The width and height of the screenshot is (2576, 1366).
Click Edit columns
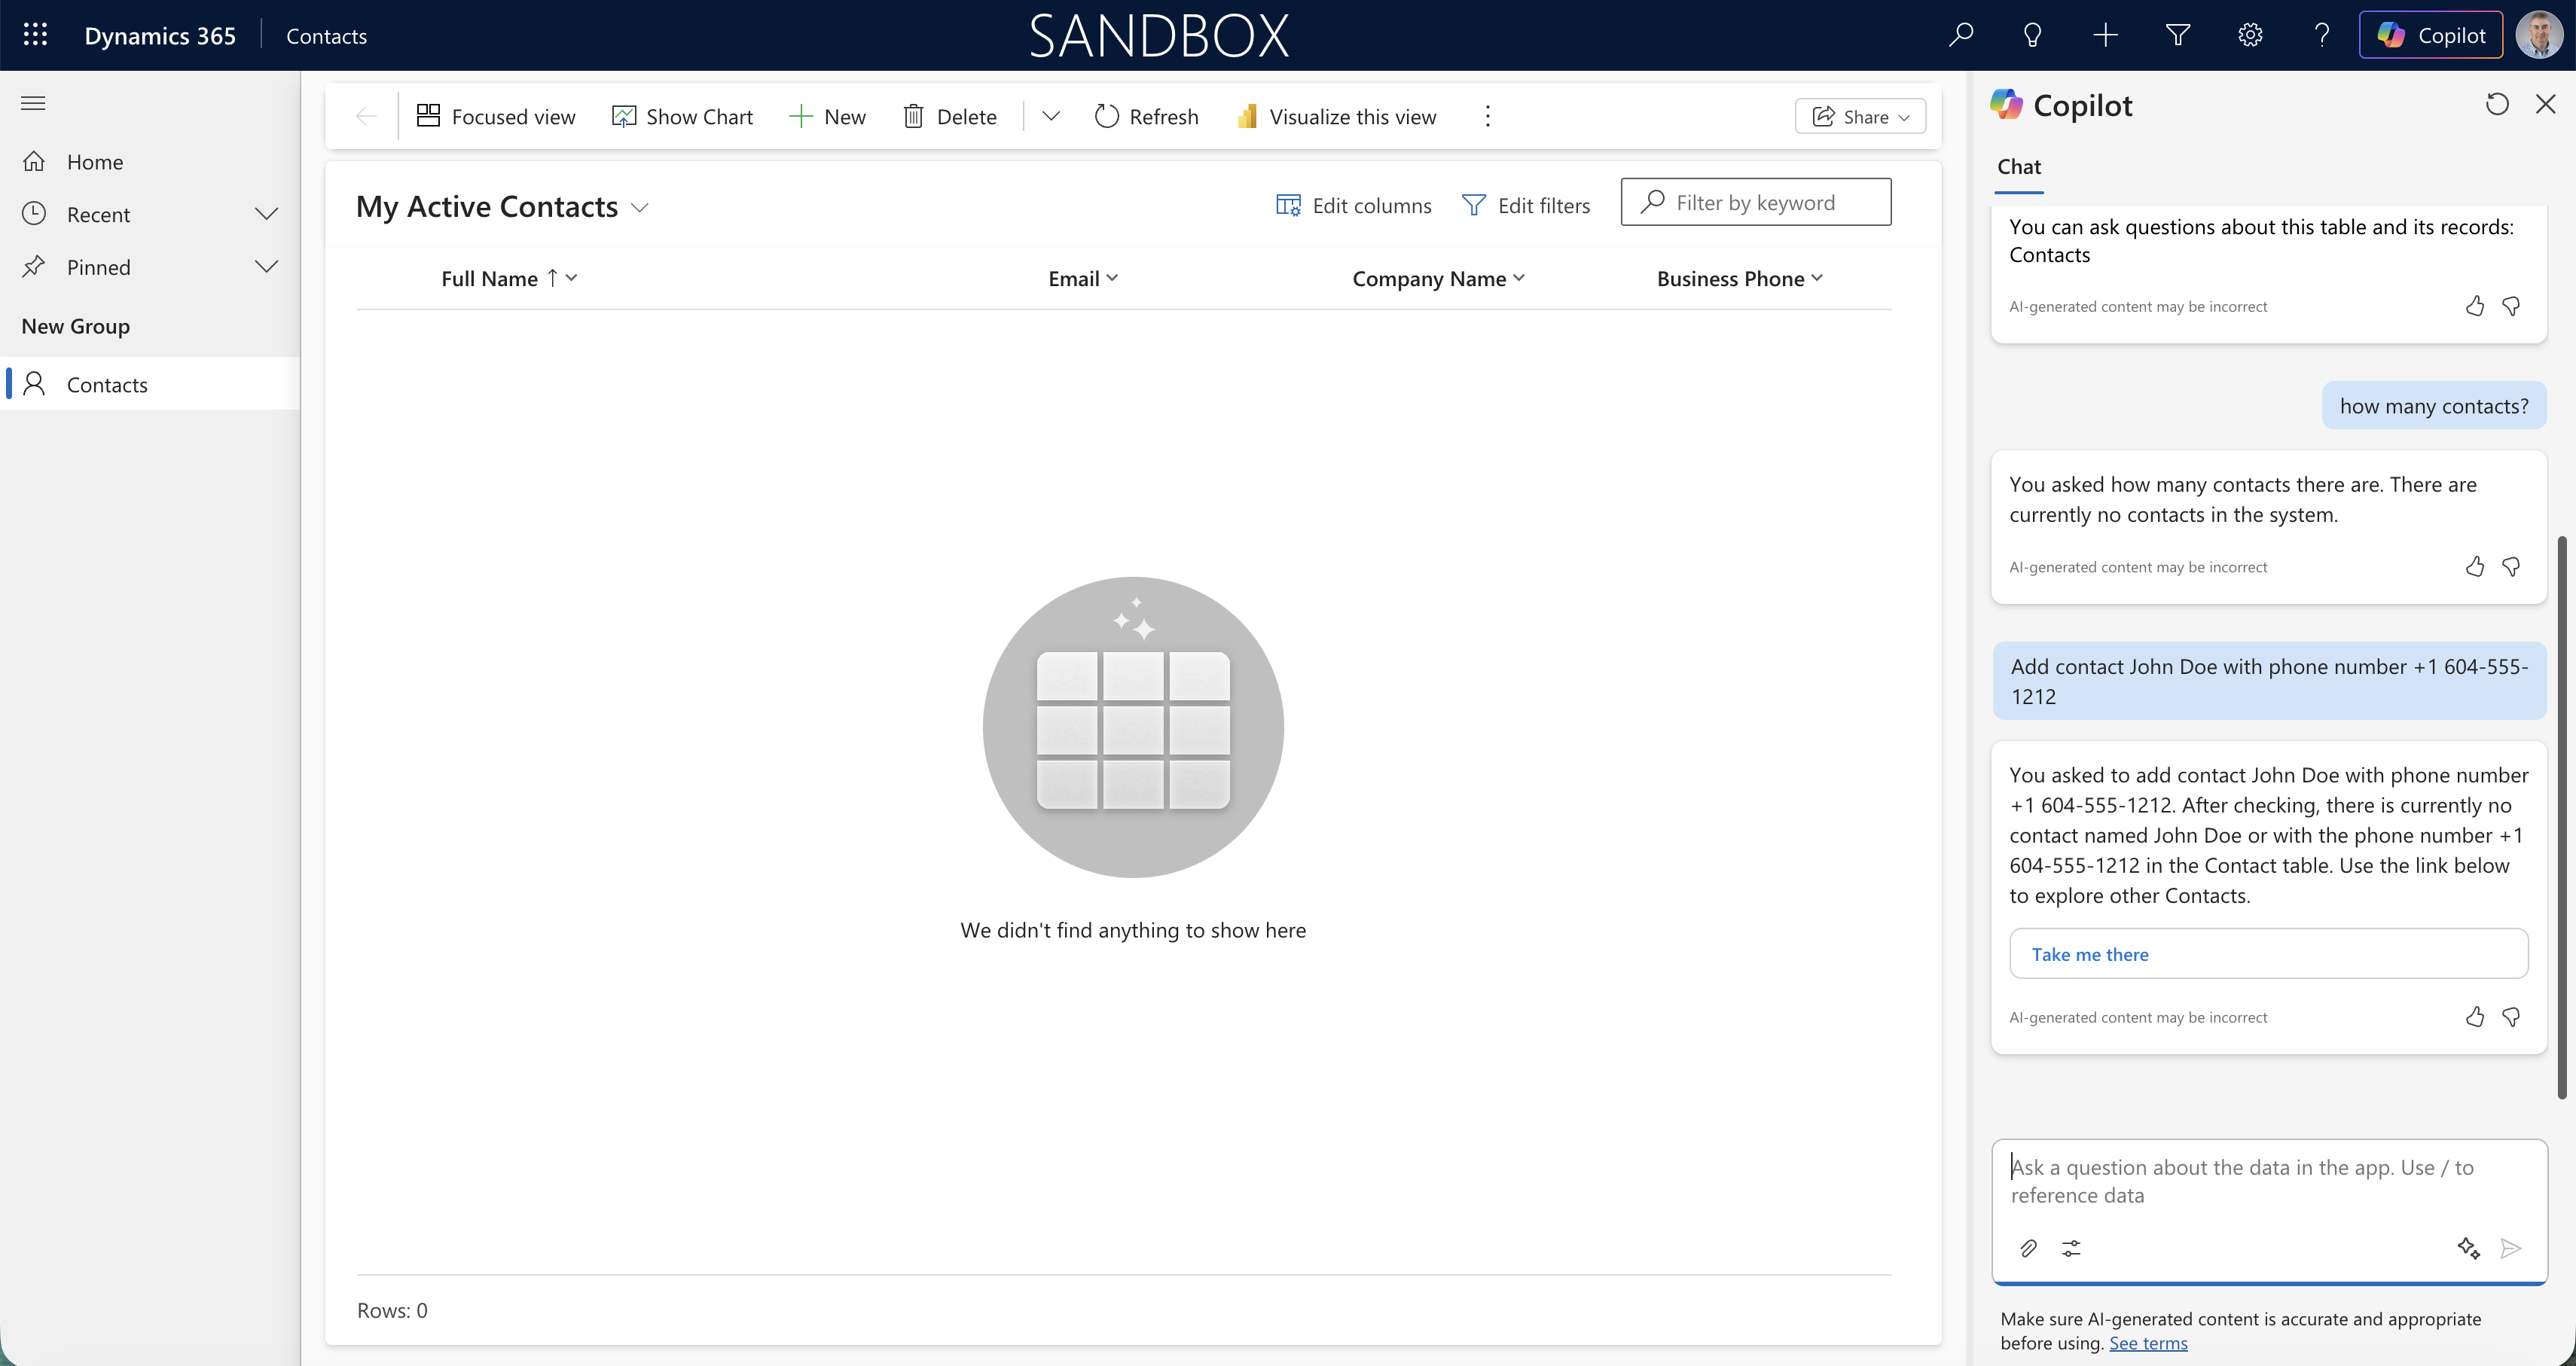[1354, 205]
